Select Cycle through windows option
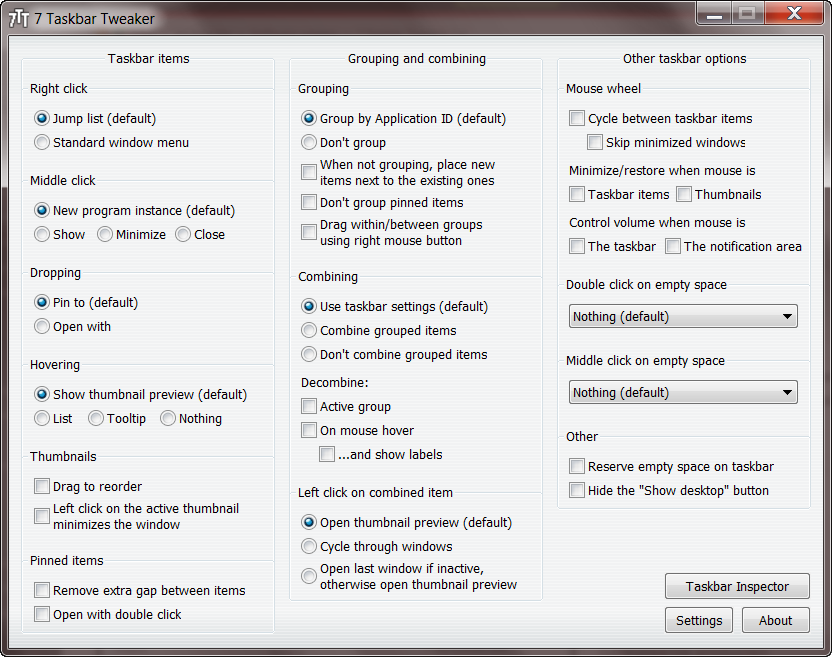Screen dimensions: 832x657 coord(309,547)
